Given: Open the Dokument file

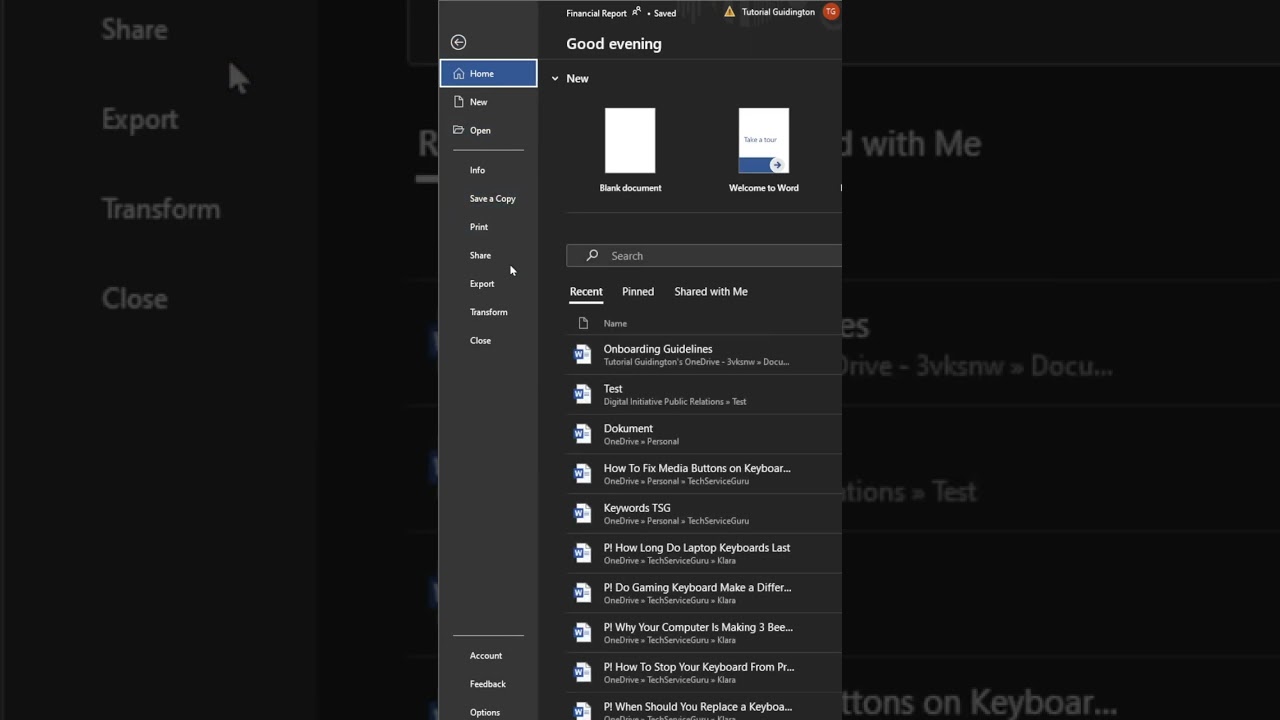Looking at the screenshot, I should [x=704, y=434].
